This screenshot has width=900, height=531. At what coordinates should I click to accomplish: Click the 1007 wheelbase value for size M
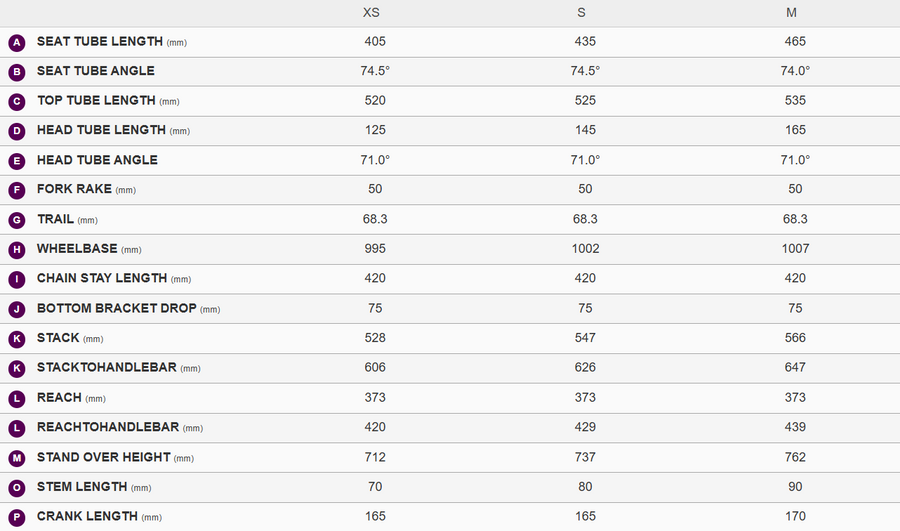(x=795, y=249)
